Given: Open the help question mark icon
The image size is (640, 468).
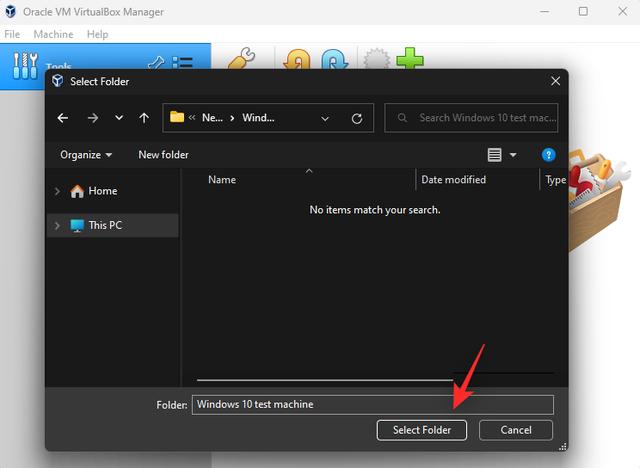Looking at the screenshot, I should pyautogui.click(x=548, y=155).
